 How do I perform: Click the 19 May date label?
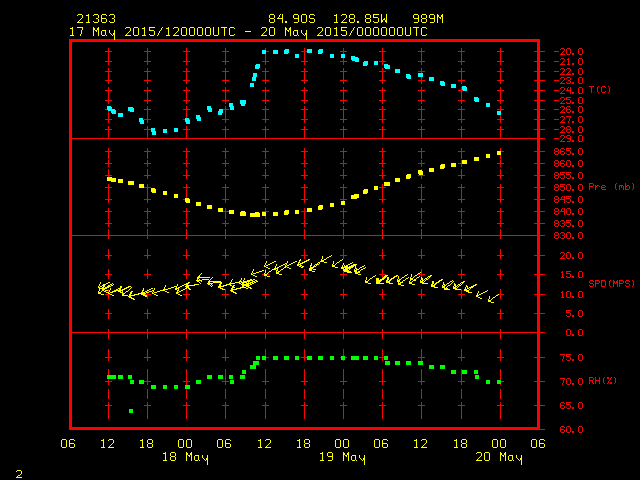[x=342, y=457]
